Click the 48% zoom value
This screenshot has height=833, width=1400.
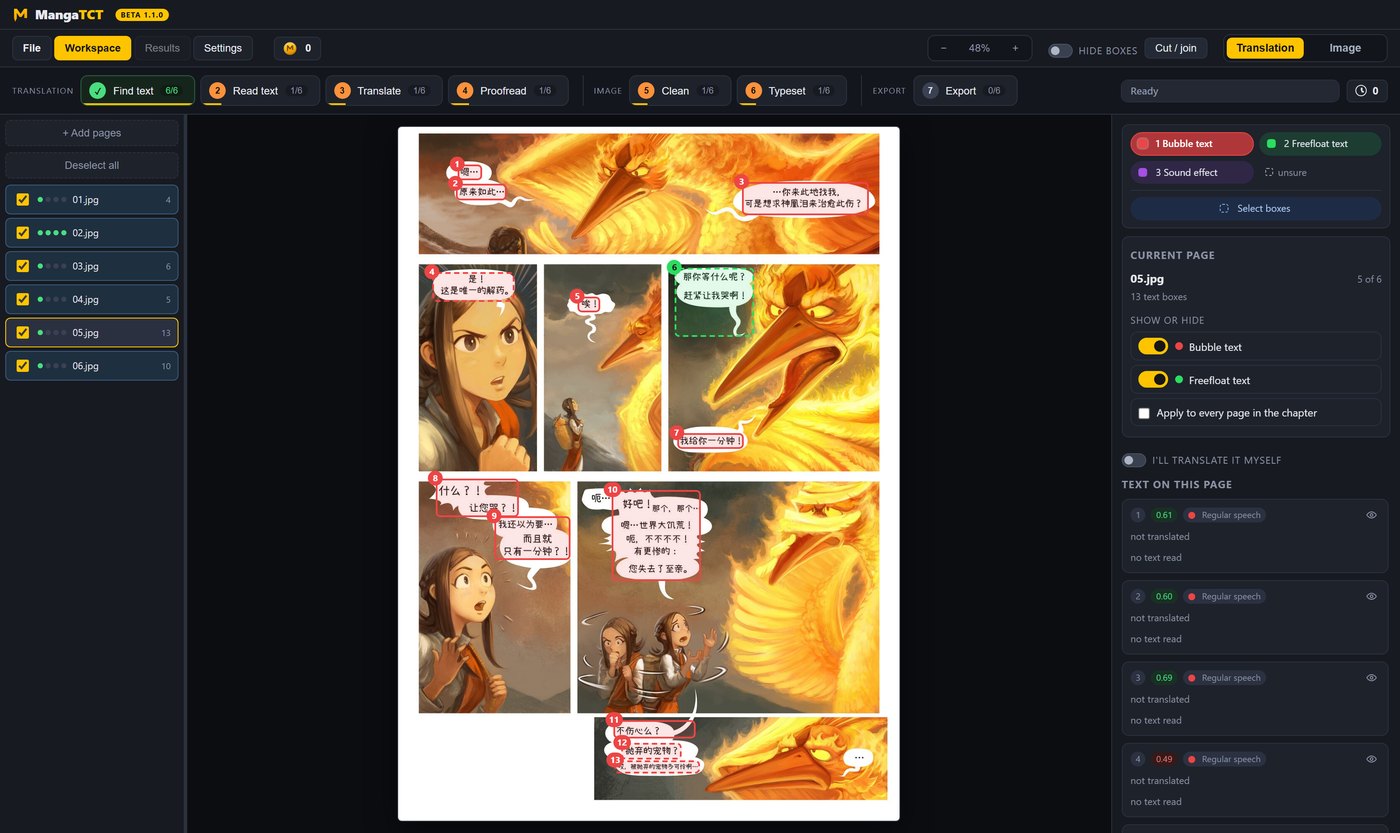tap(979, 48)
